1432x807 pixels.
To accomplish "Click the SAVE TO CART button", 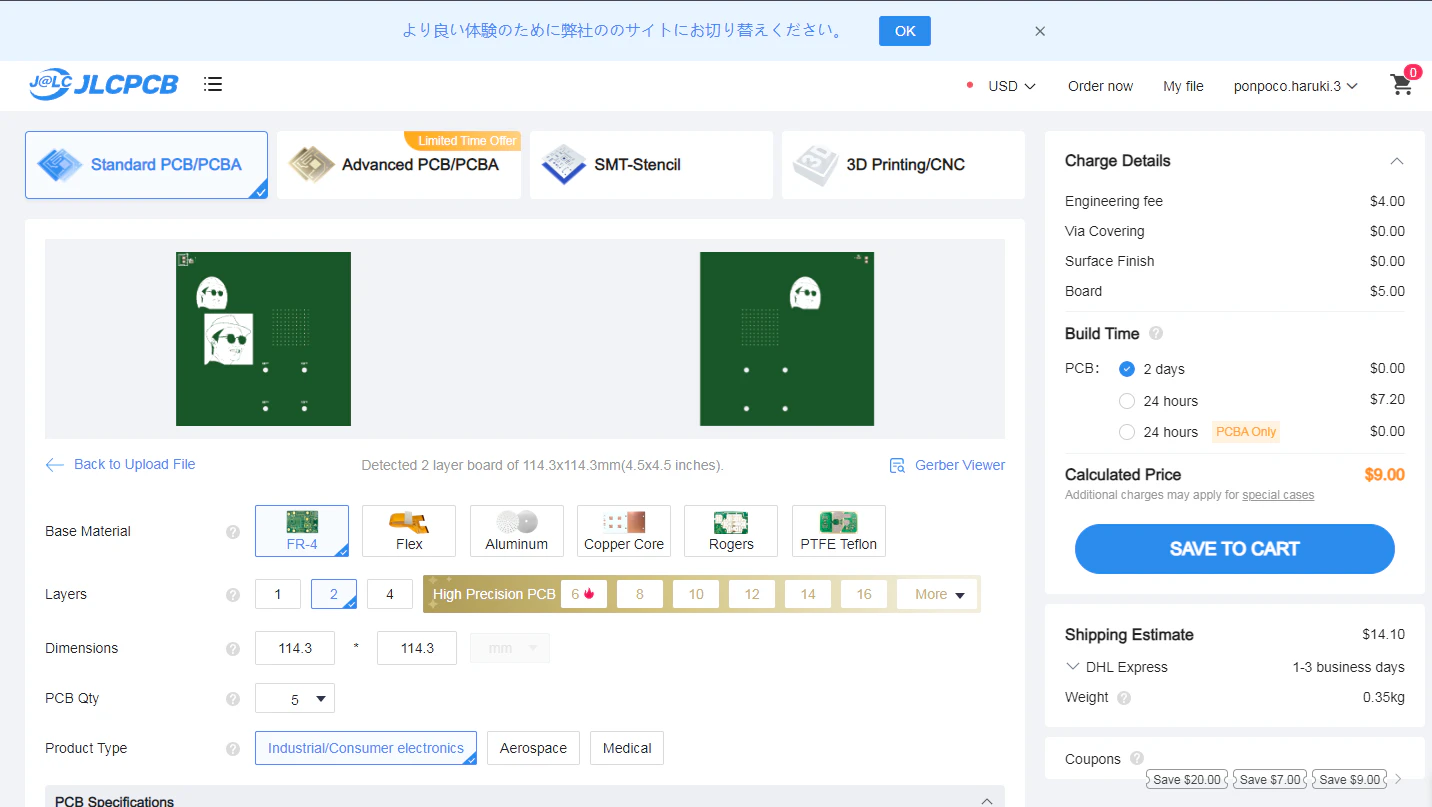I will [x=1234, y=549].
